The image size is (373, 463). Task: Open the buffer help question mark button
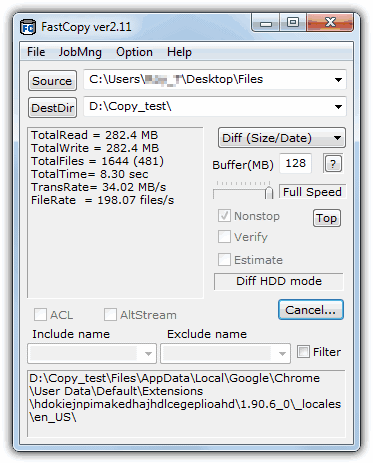(333, 164)
